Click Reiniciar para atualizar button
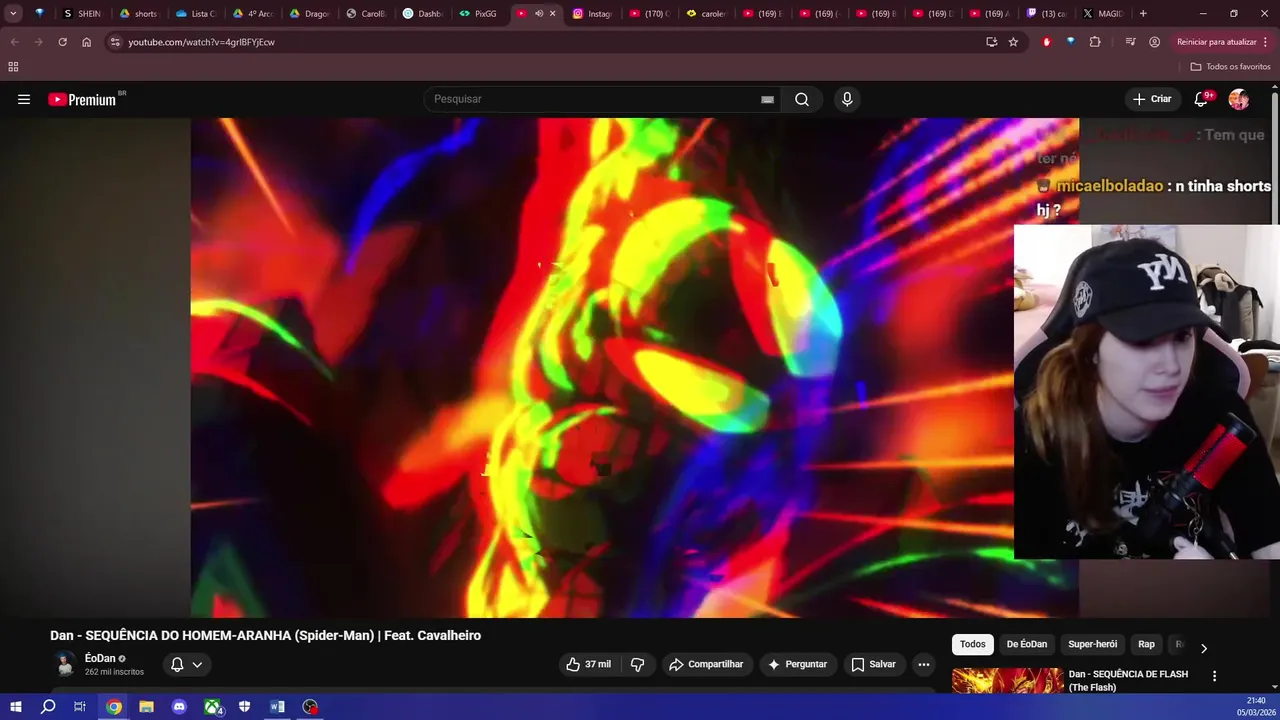The width and height of the screenshot is (1280, 720). [x=1216, y=42]
